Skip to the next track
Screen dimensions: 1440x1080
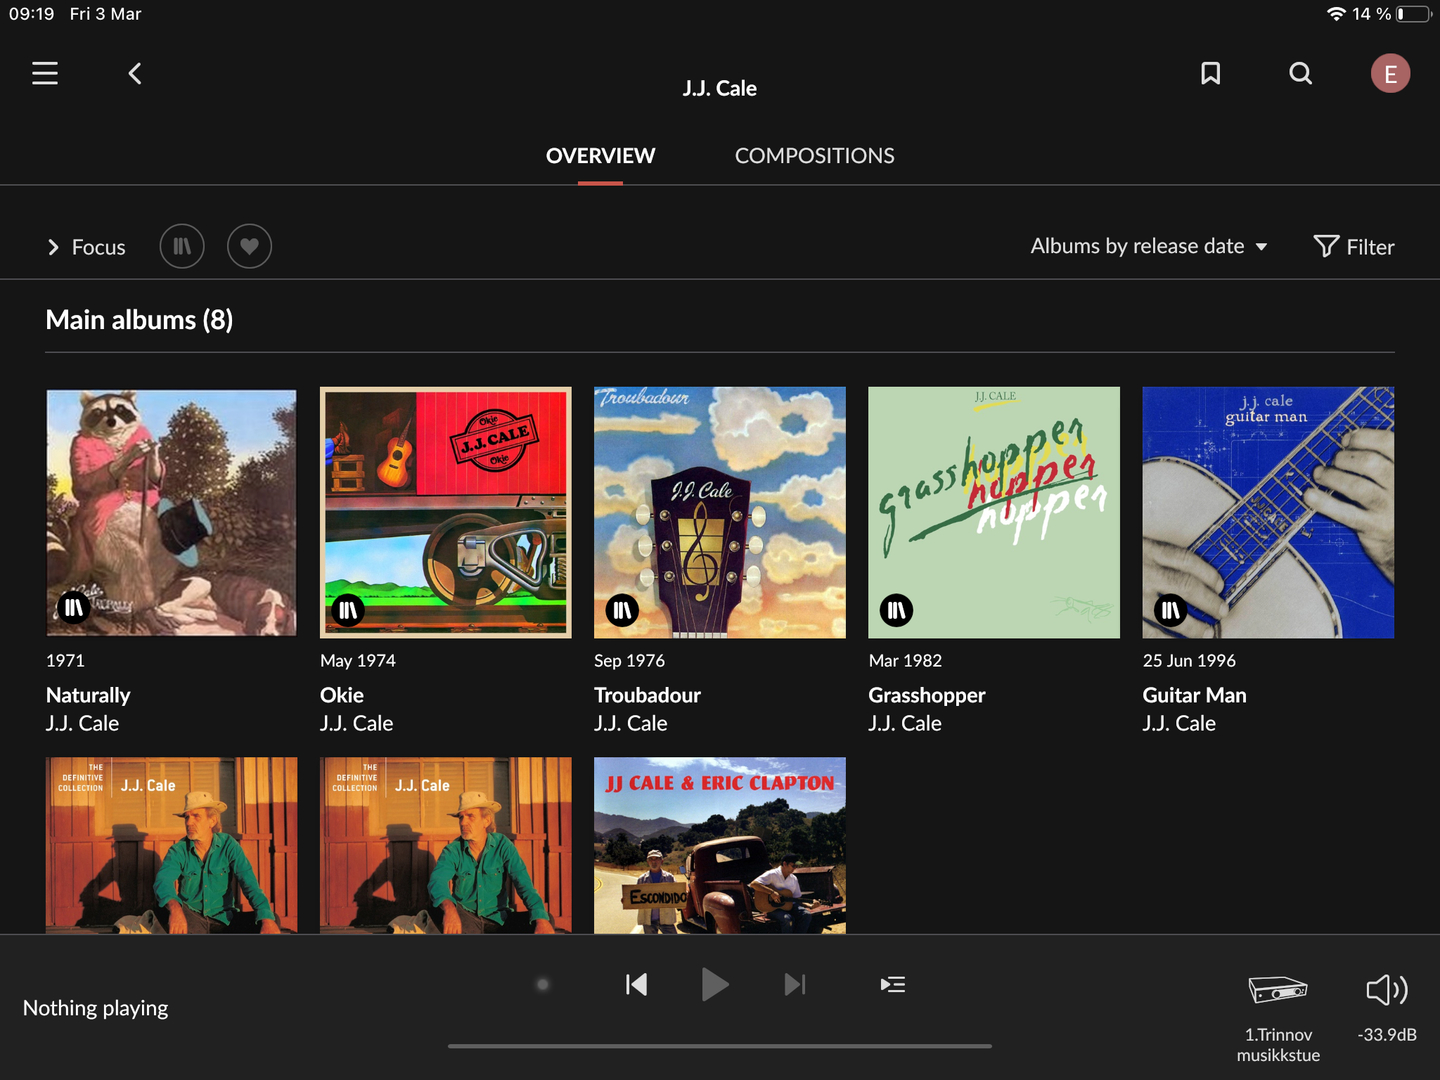click(x=795, y=985)
